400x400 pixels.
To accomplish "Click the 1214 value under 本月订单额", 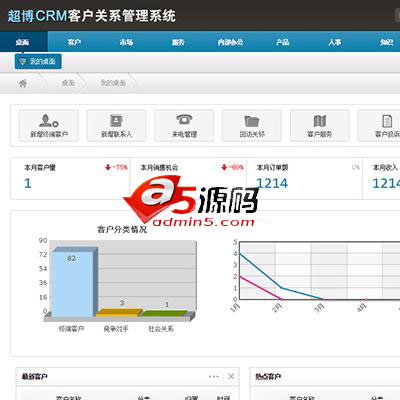I will click(272, 183).
